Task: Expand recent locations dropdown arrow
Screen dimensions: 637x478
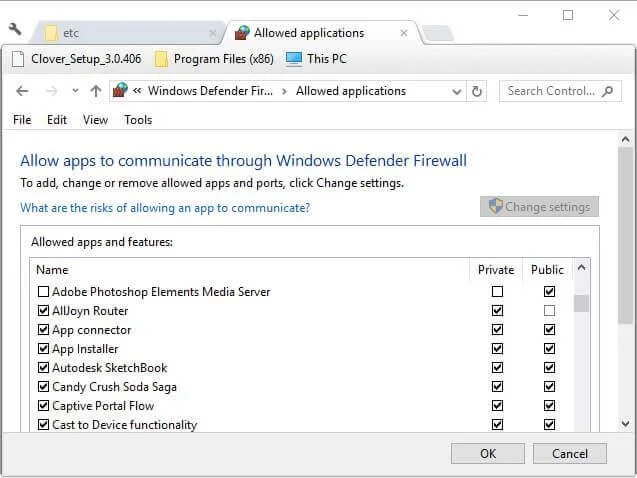Action: [x=75, y=91]
